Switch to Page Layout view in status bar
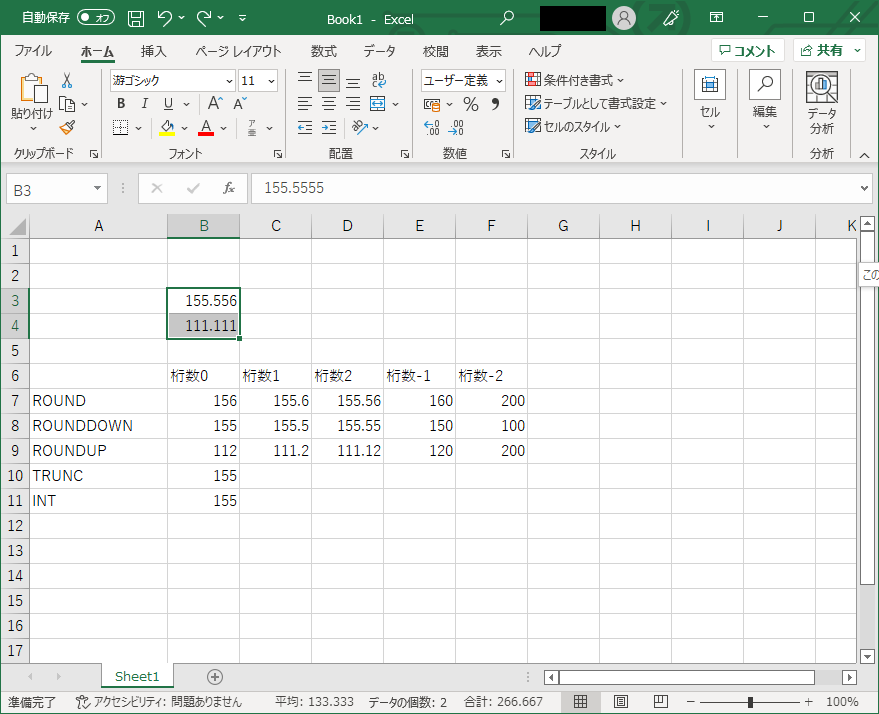The image size is (879, 714). (621, 702)
